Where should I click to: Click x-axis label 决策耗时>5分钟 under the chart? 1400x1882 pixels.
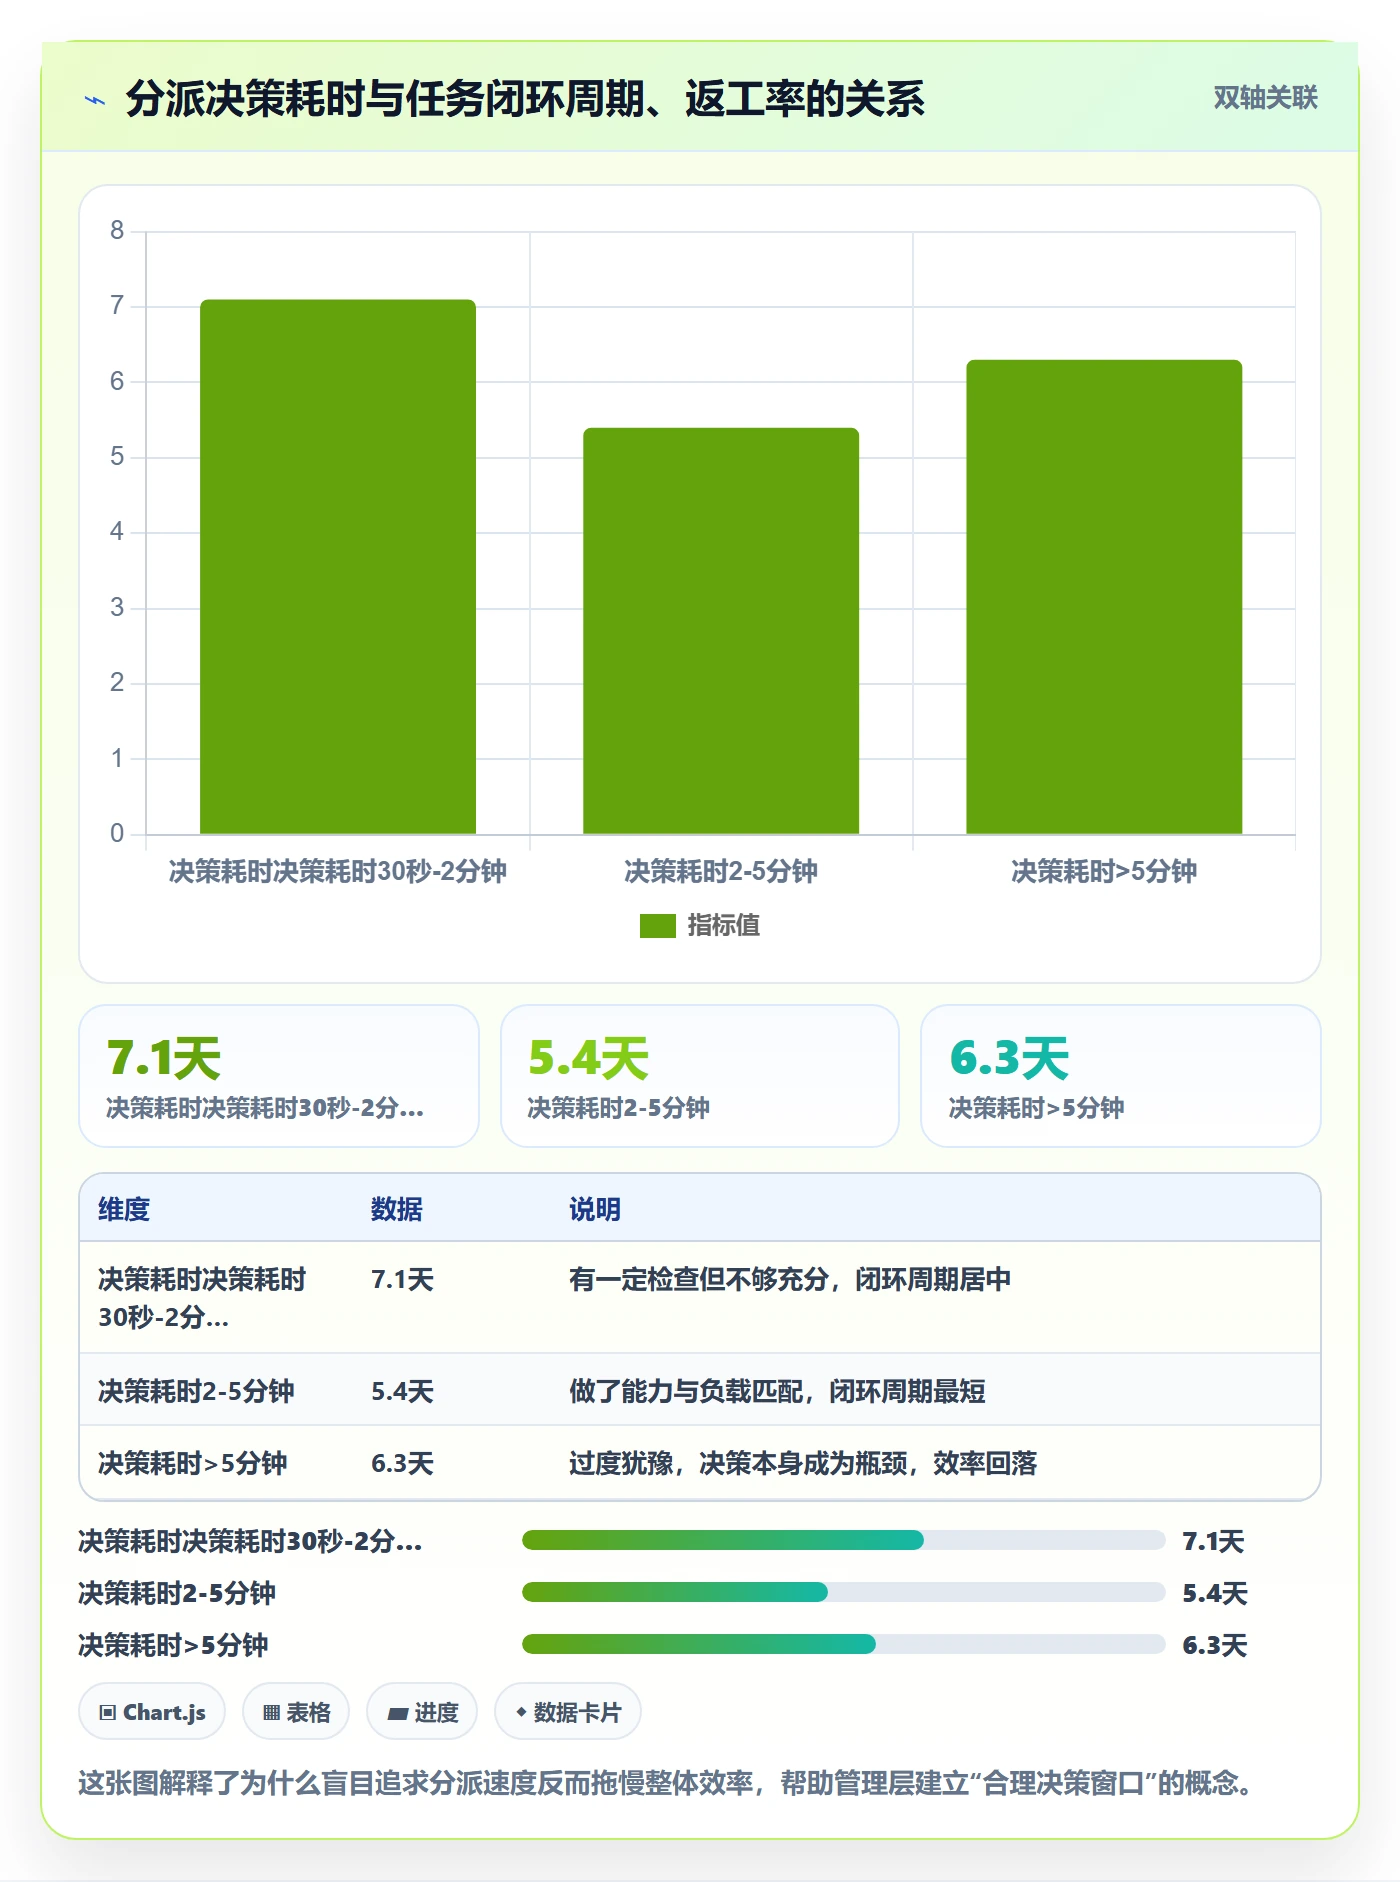click(1104, 871)
